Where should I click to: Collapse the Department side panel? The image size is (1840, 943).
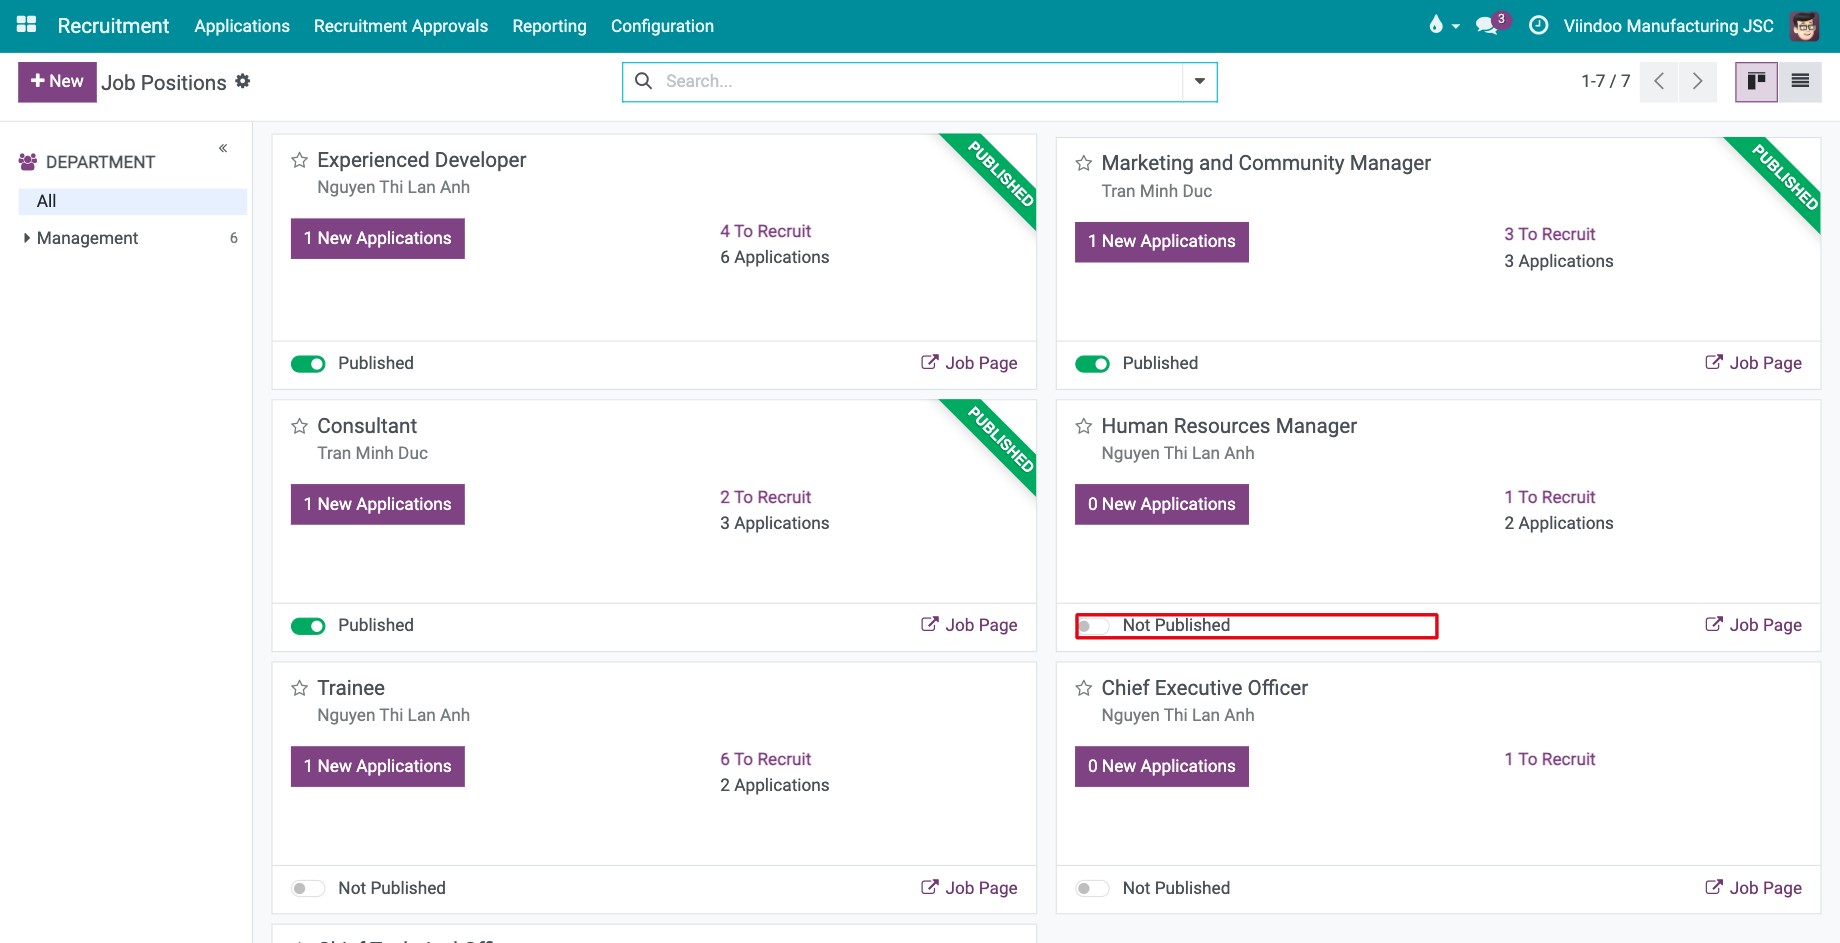(223, 148)
